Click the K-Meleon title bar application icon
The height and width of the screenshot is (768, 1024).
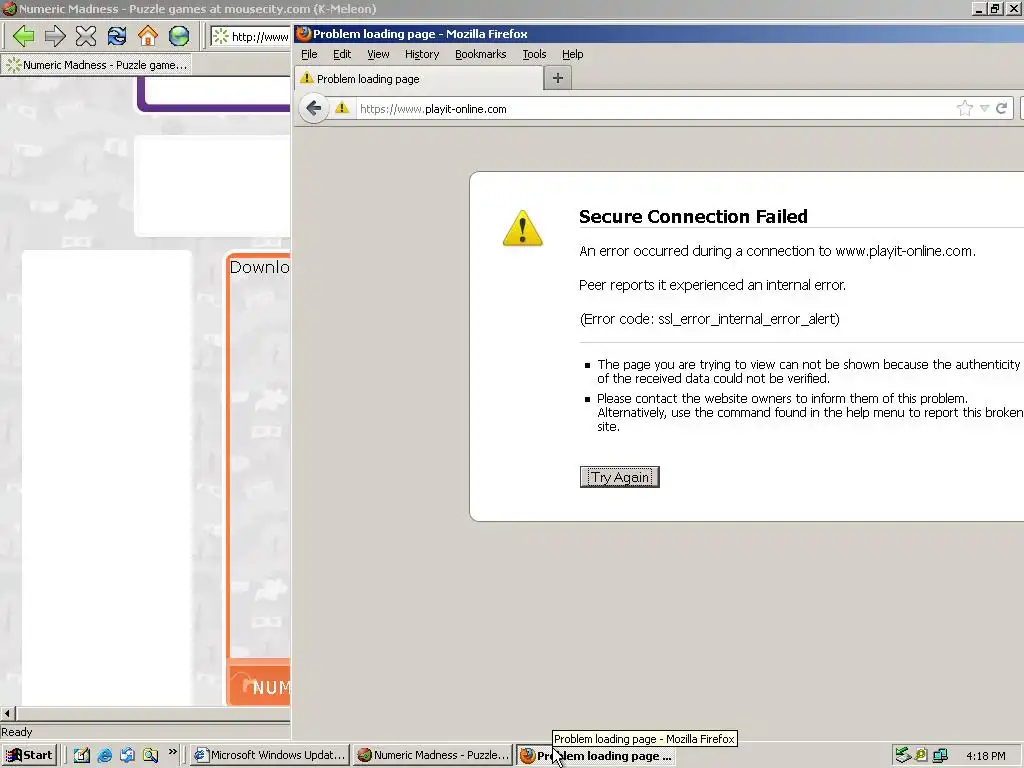click(x=9, y=9)
